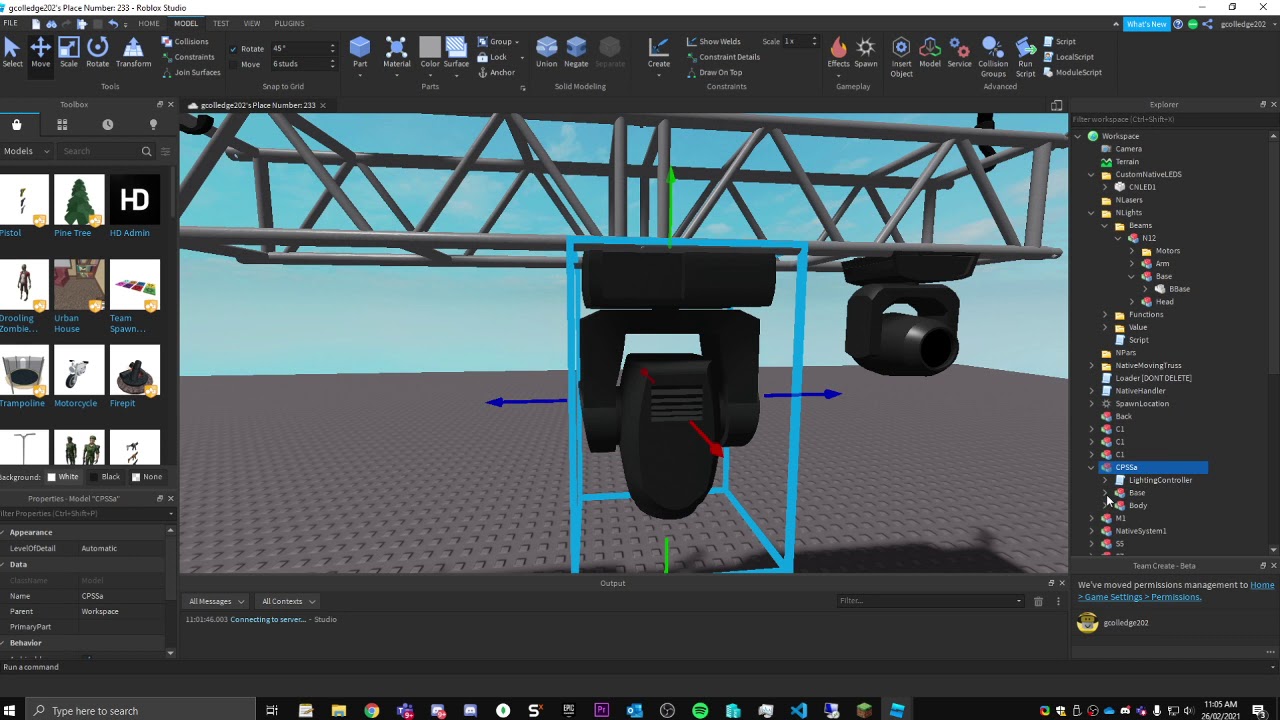Click the Filter workspace search box

point(1170,119)
